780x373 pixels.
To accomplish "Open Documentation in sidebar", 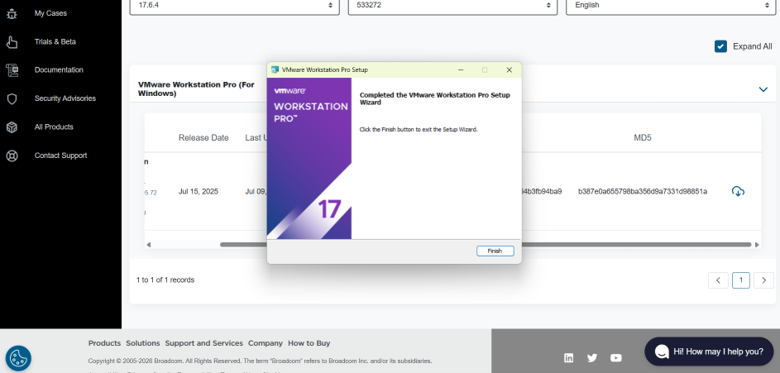I will tap(59, 70).
